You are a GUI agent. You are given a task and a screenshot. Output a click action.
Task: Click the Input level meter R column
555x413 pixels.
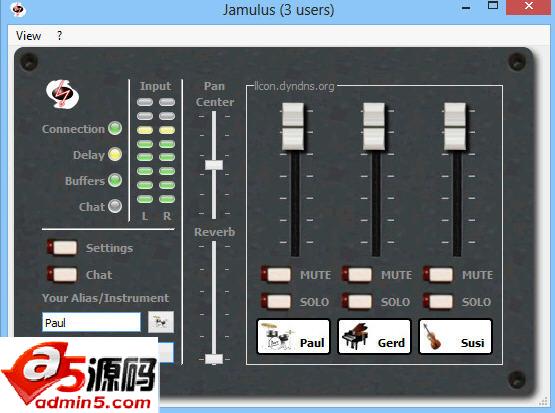167,150
